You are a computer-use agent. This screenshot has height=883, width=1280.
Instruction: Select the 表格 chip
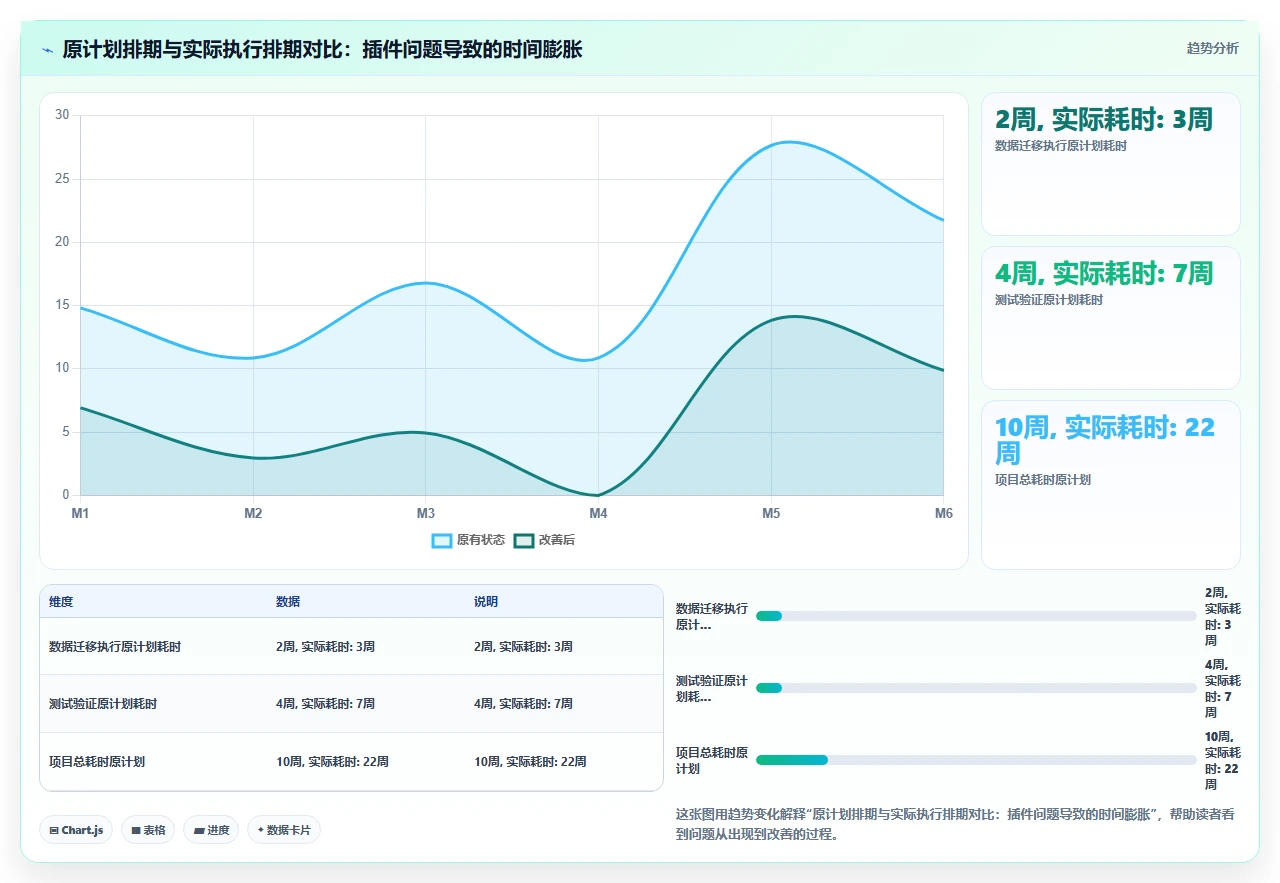point(148,830)
